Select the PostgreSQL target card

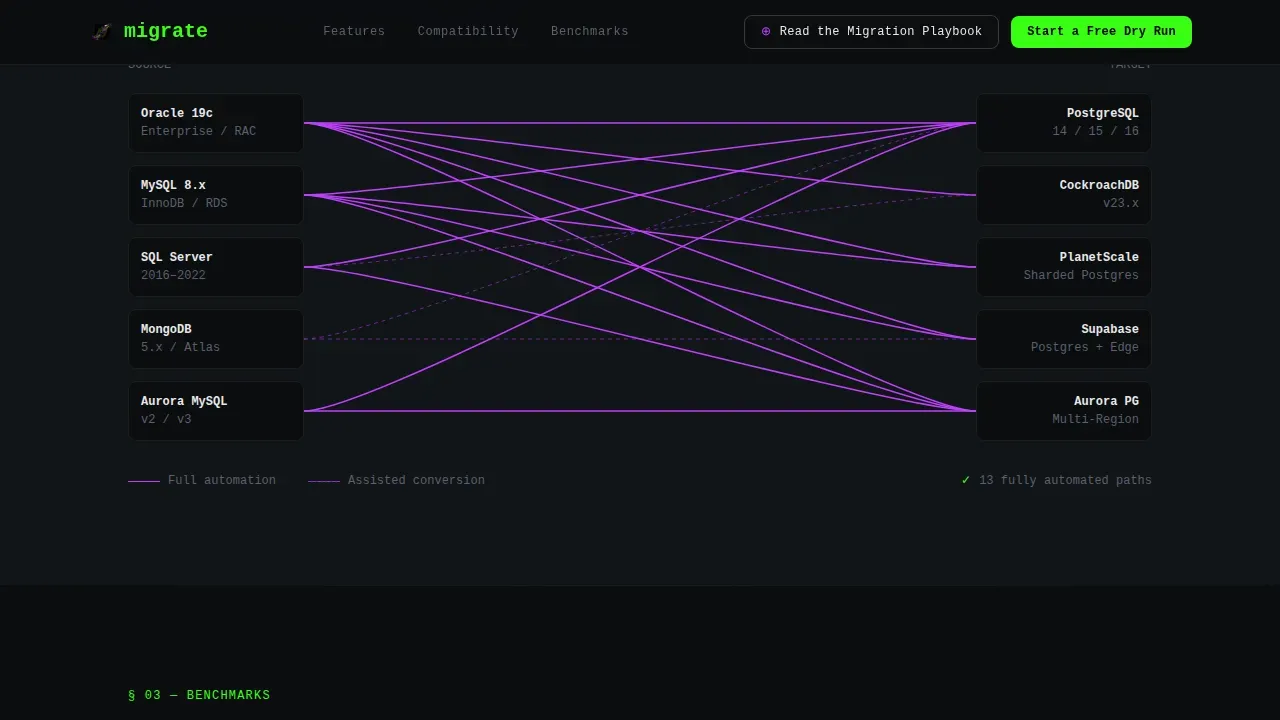1064,123
